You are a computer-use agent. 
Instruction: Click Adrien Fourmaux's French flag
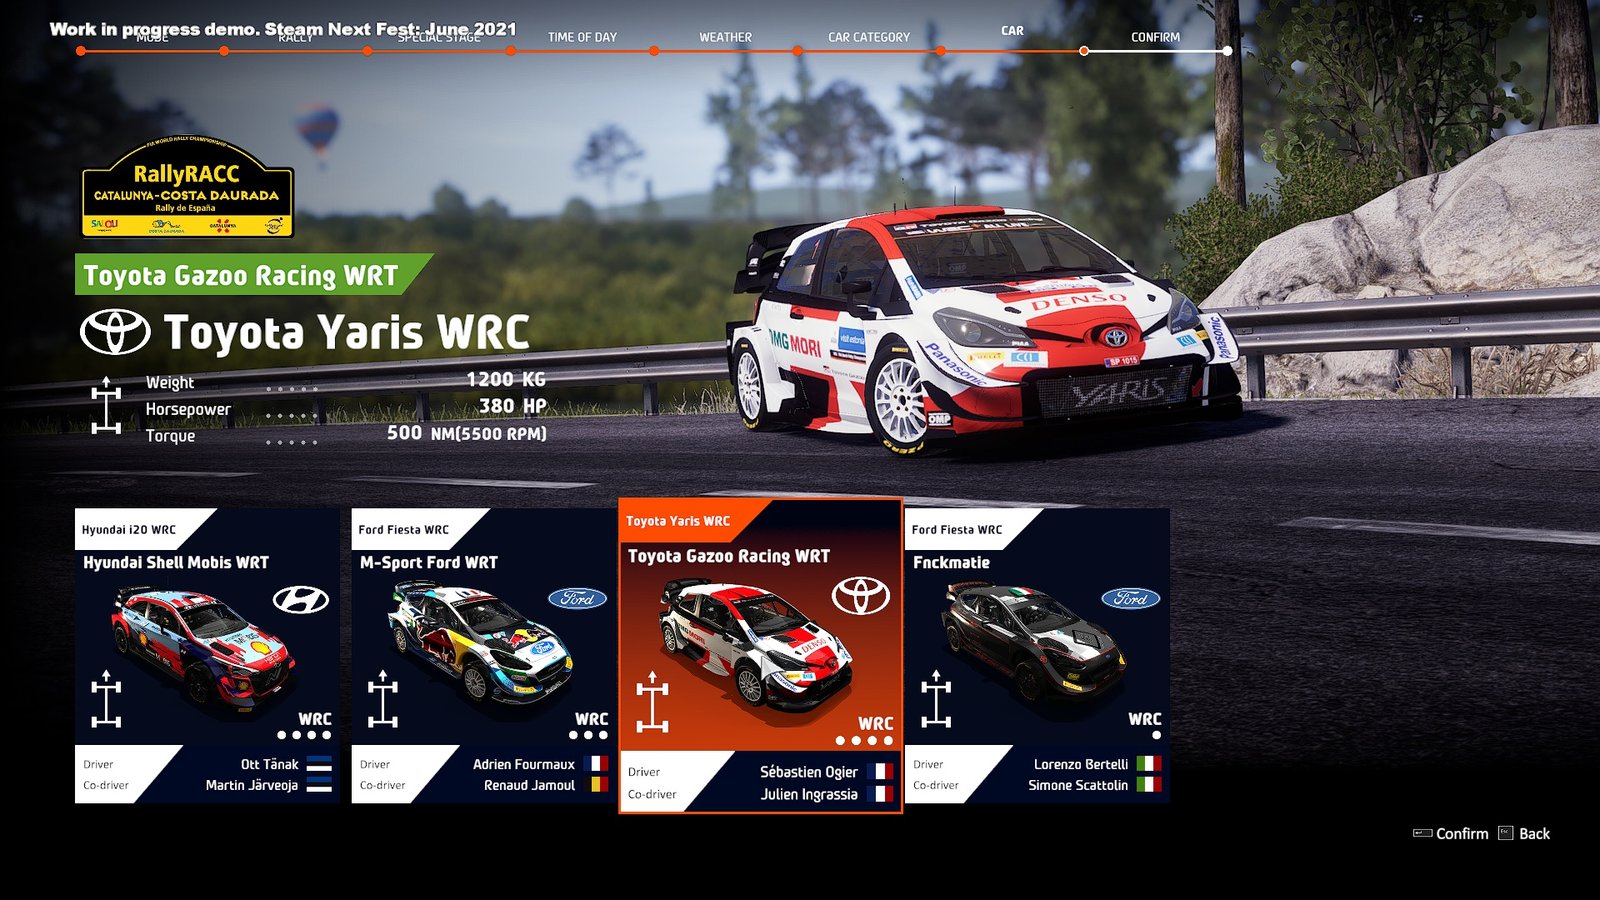click(x=596, y=764)
